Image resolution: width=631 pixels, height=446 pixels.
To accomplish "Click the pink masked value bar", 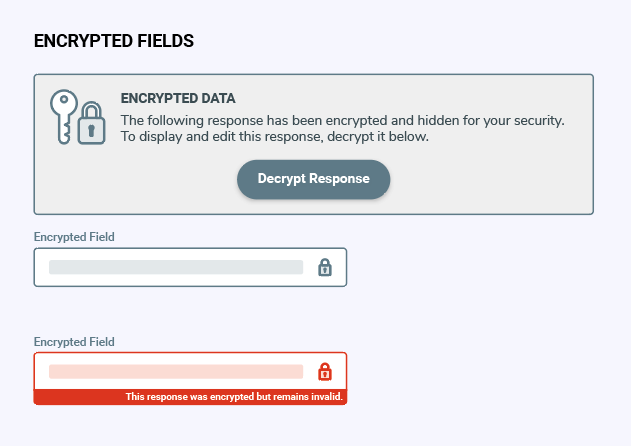I will pyautogui.click(x=176, y=372).
